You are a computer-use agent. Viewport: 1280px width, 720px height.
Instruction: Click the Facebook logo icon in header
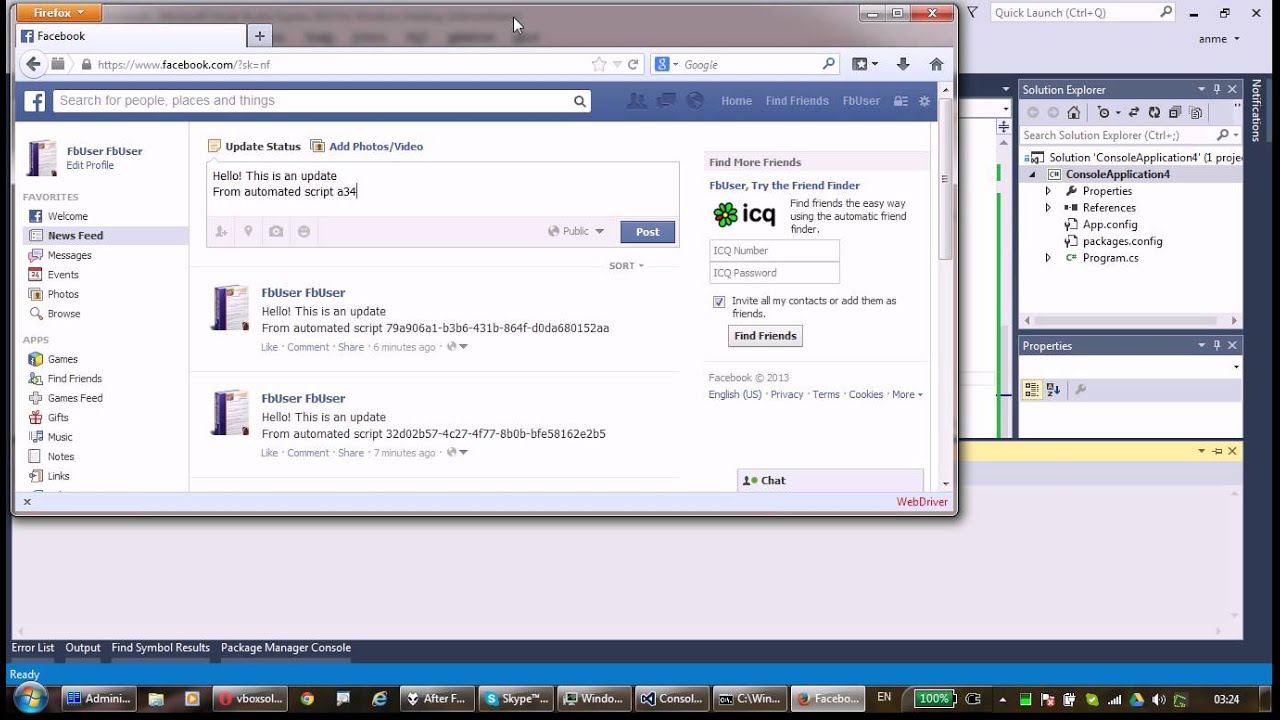pos(35,101)
